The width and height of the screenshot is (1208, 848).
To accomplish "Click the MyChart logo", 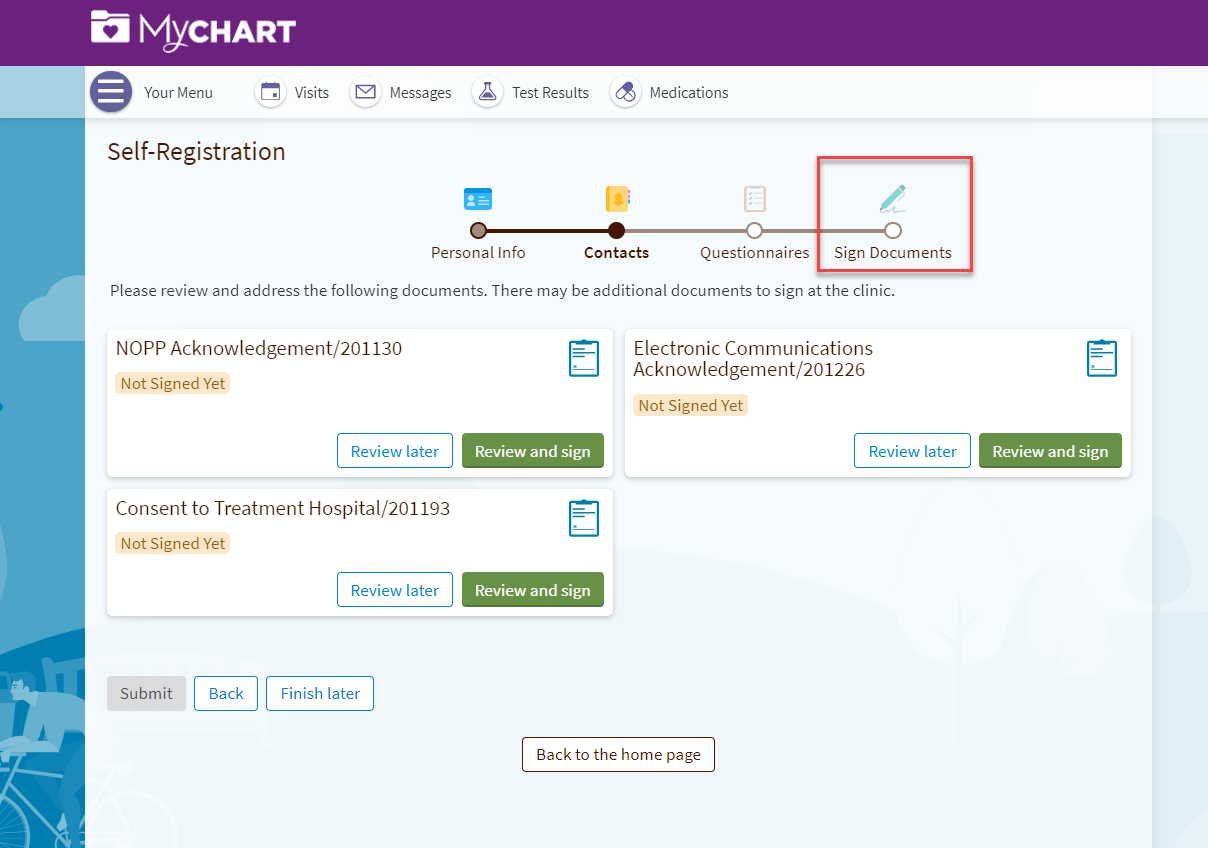I will [x=193, y=31].
